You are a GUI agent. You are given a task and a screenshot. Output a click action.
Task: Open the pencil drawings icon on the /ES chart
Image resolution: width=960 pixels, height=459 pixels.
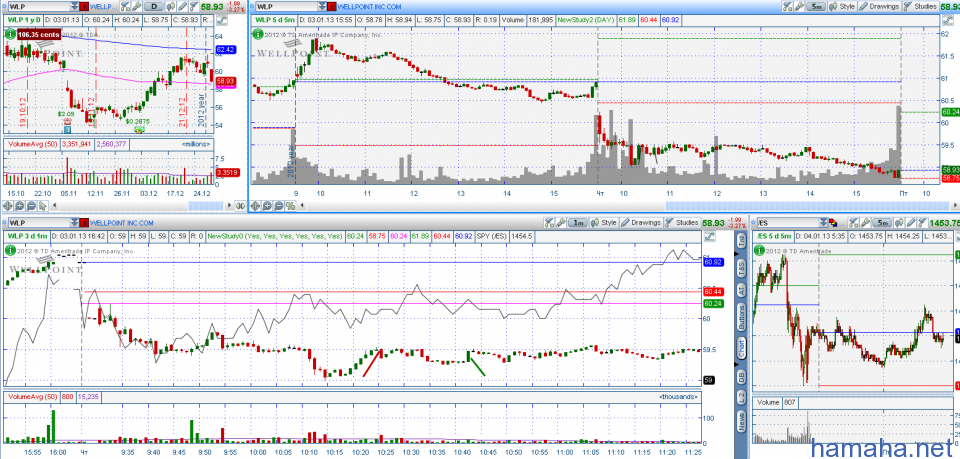[911, 223]
